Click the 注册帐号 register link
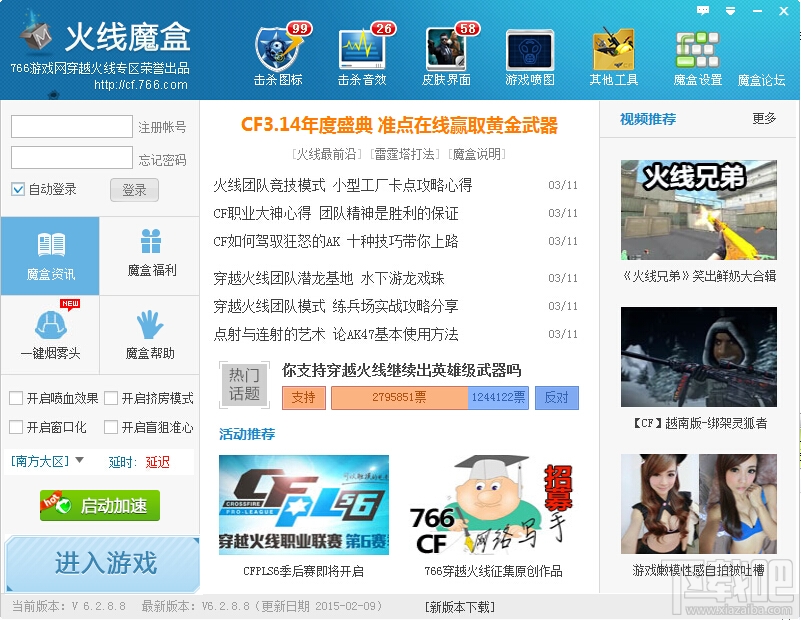 point(162,127)
